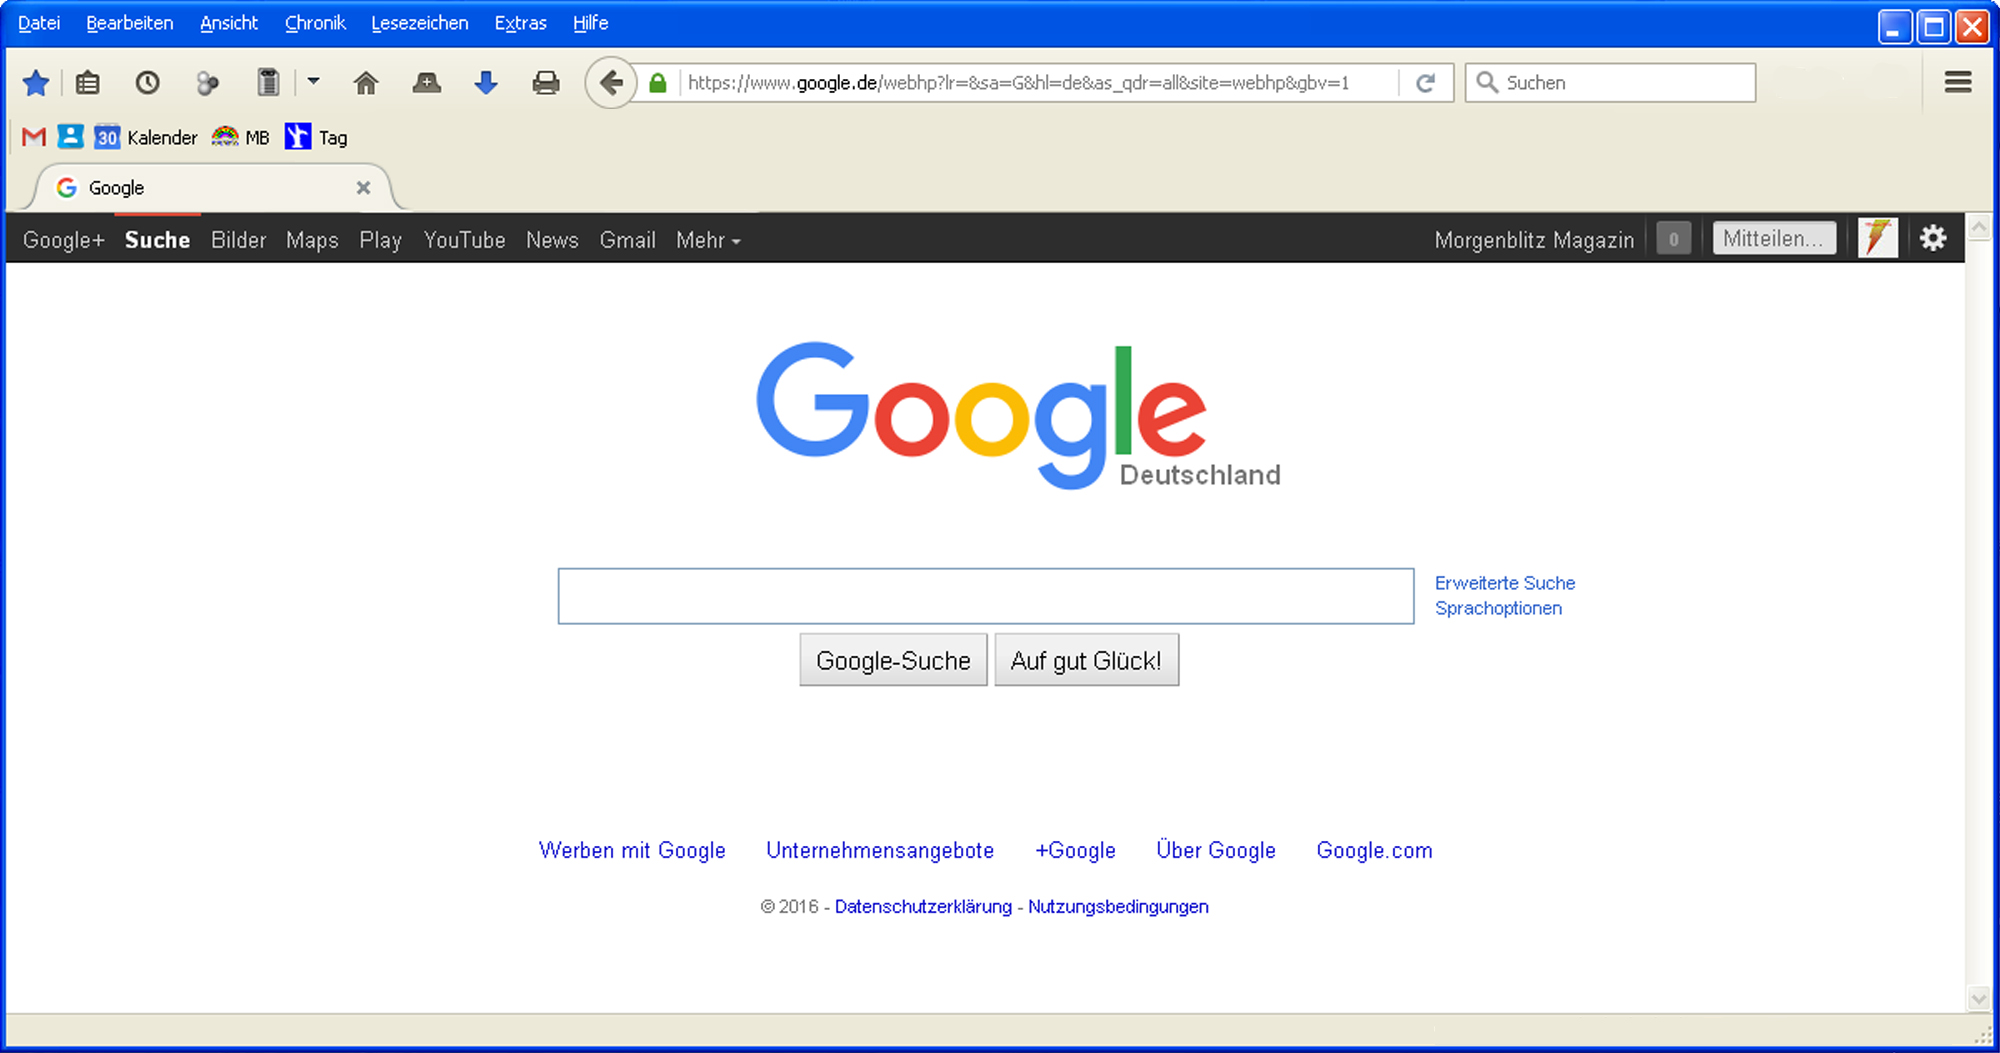Image resolution: width=2000 pixels, height=1053 pixels.
Task: Open Google+ in the black bar
Action: (x=64, y=240)
